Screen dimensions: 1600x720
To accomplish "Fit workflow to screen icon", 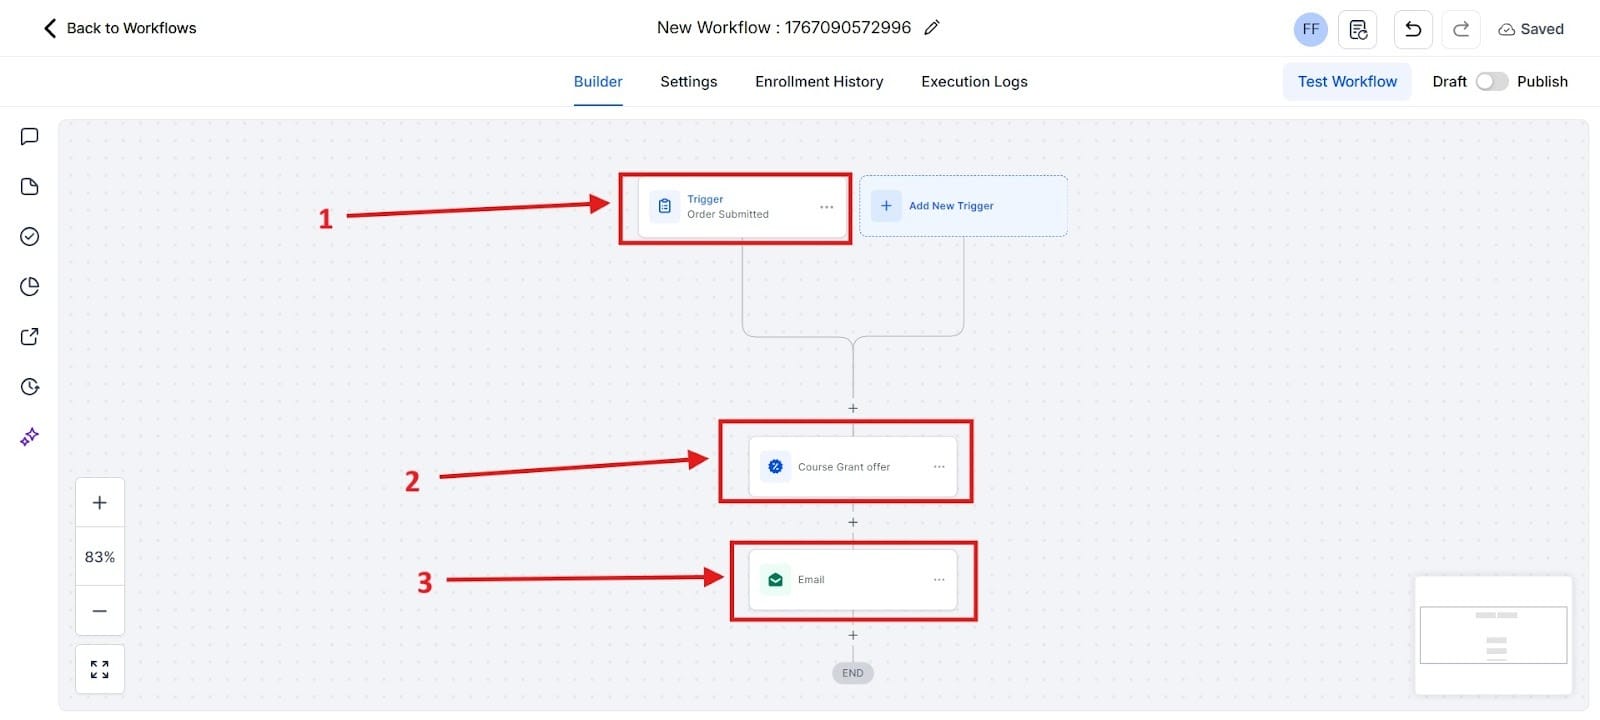I will (100, 669).
